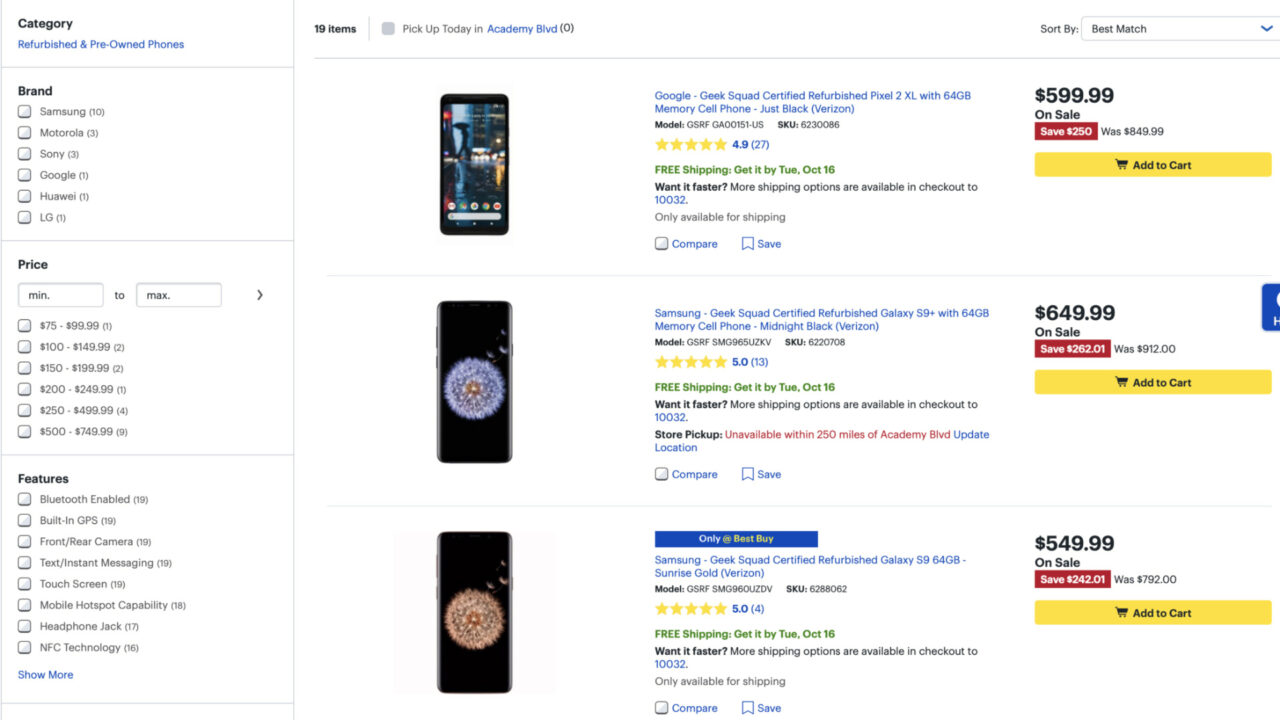
Task: Click the arrow to apply the price range
Action: pyautogui.click(x=260, y=295)
